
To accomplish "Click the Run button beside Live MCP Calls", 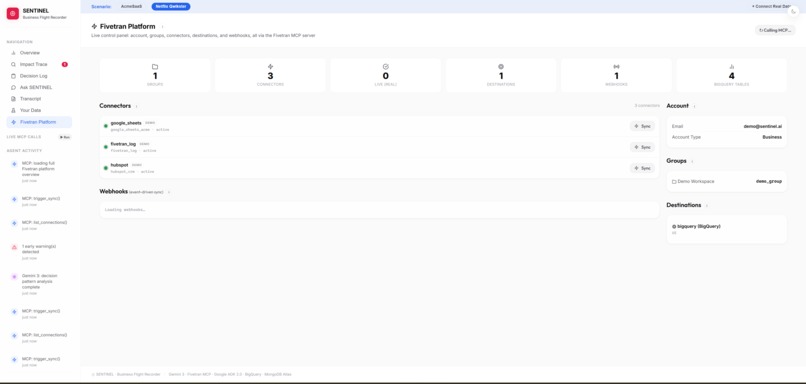I will pos(65,137).
